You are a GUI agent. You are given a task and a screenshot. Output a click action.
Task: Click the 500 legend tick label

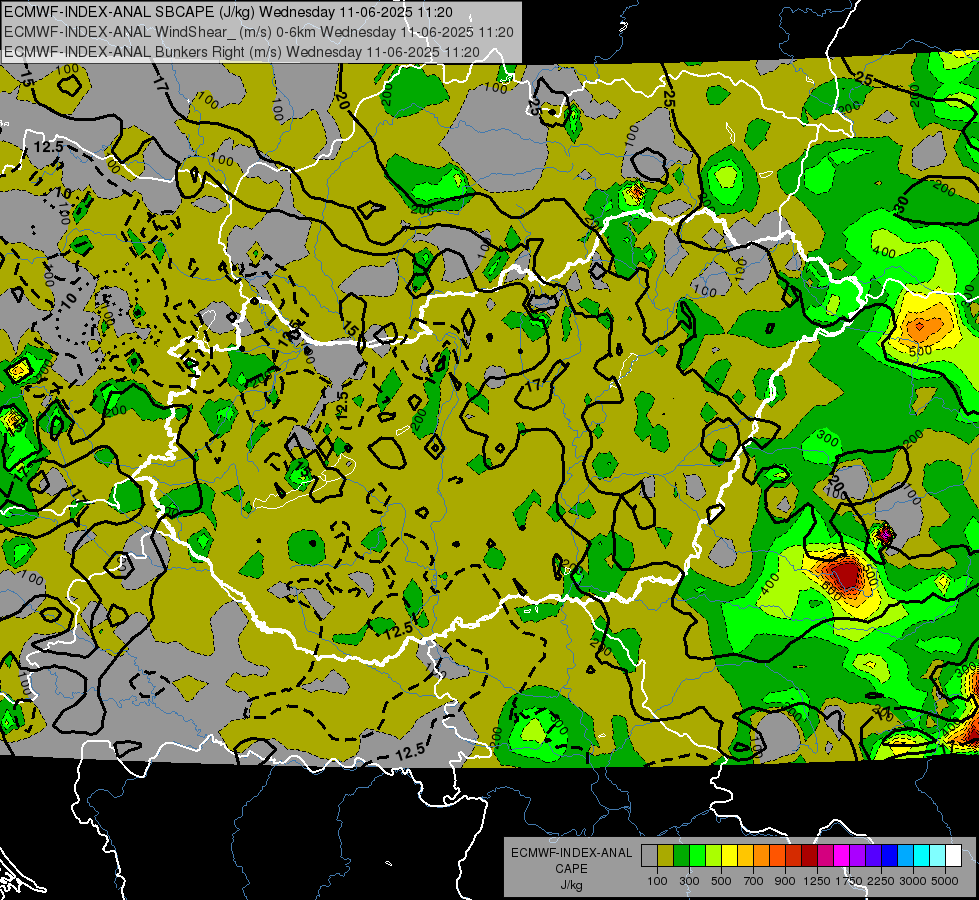tap(721, 881)
